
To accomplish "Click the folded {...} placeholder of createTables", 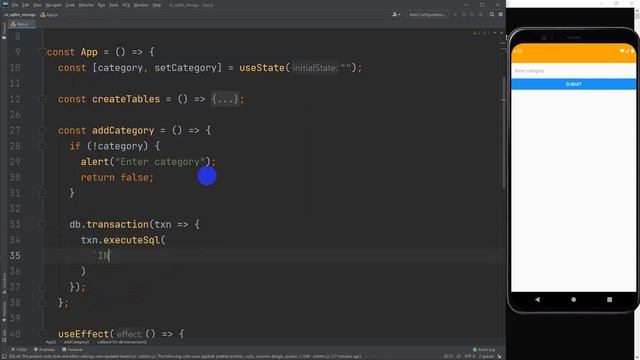I will [224, 99].
